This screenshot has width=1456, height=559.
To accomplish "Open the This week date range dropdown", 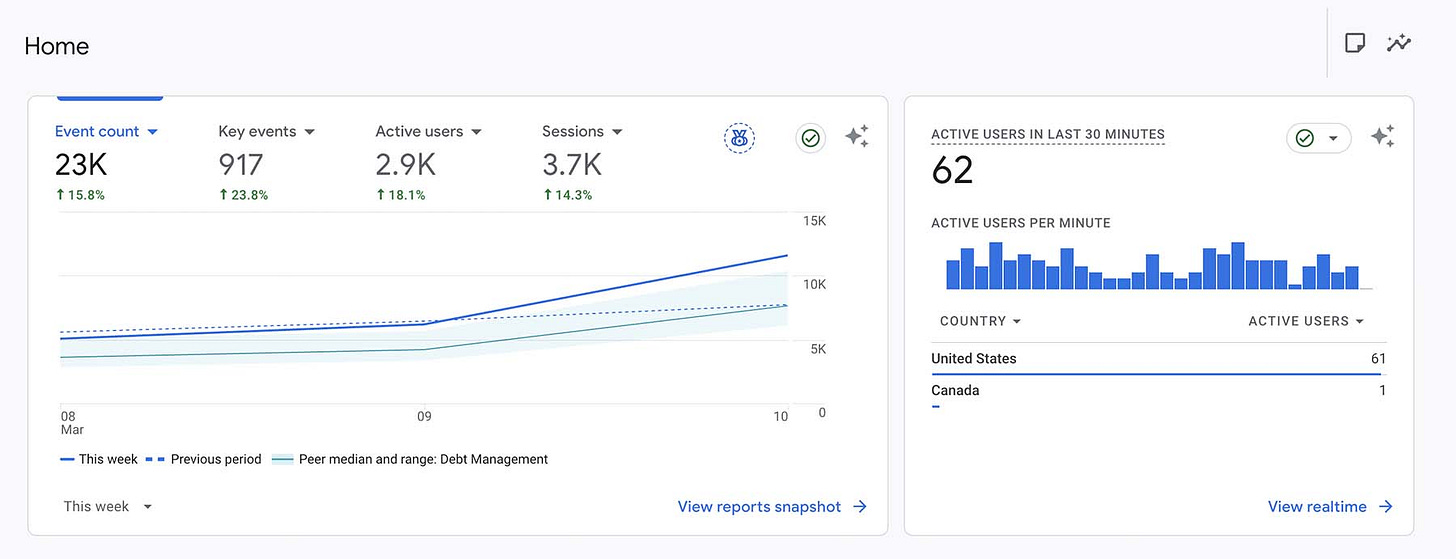I will [x=108, y=506].
